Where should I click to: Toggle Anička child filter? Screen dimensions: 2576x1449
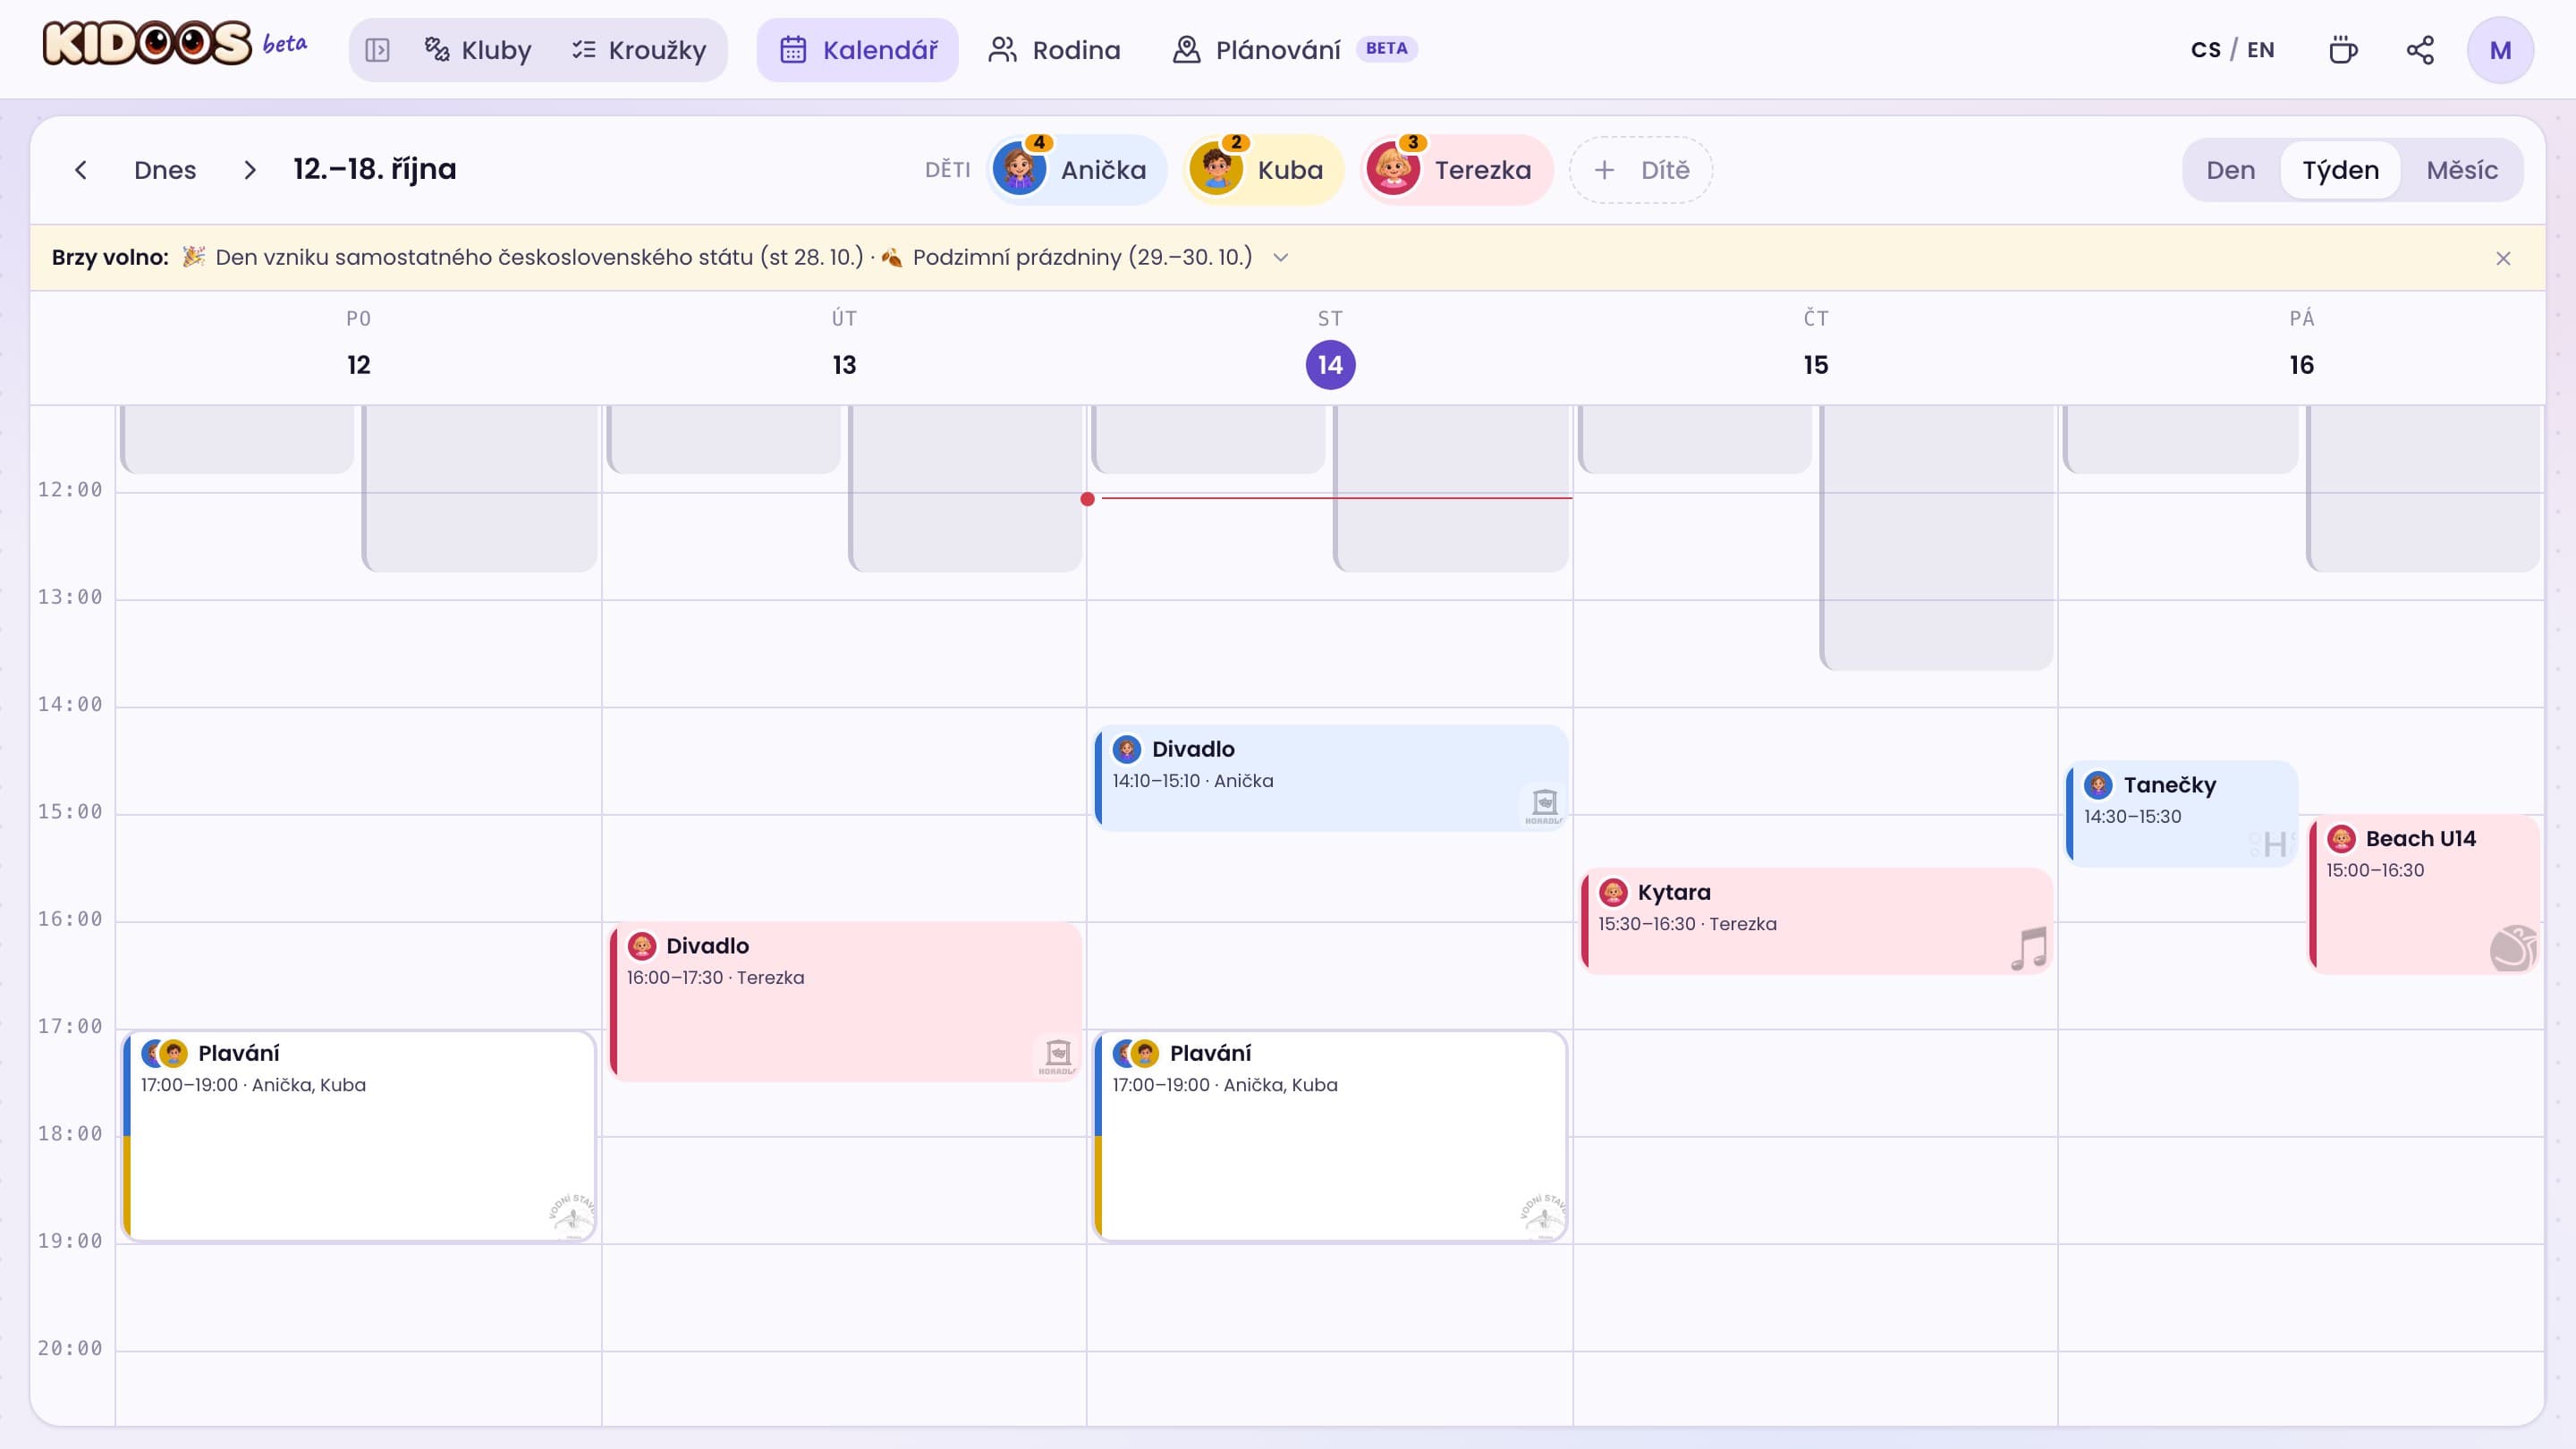(1076, 170)
